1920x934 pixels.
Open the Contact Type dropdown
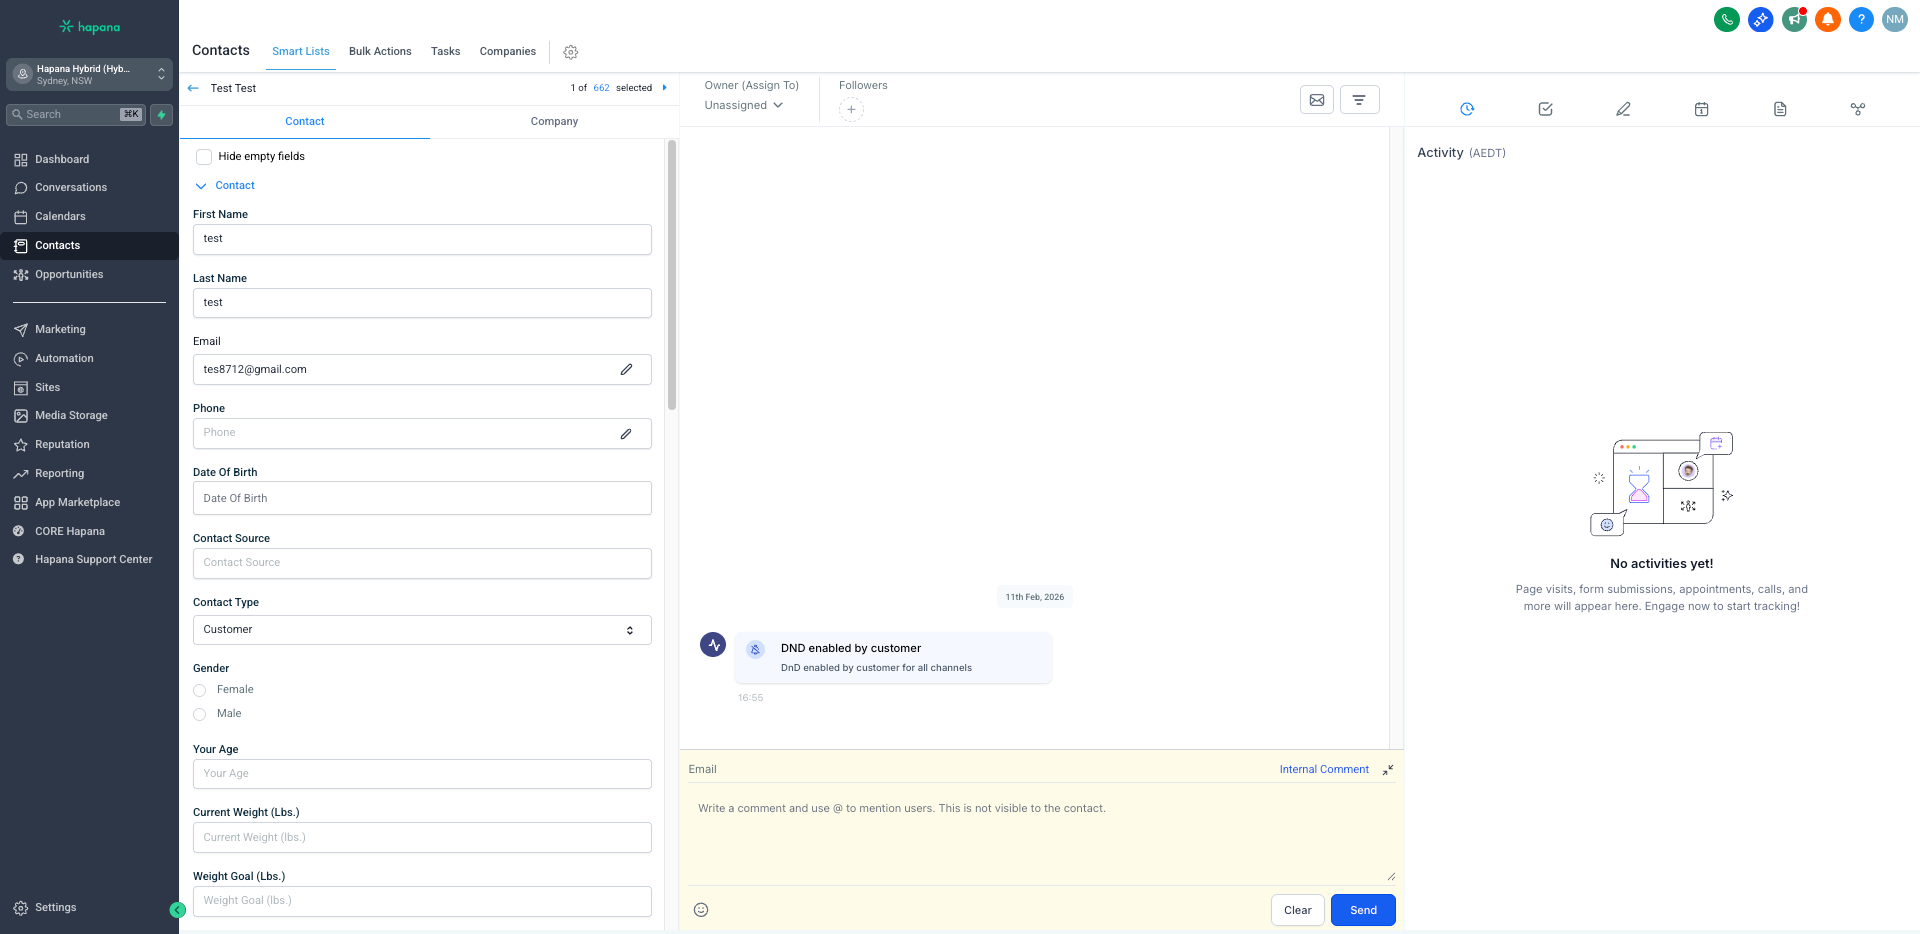[422, 630]
